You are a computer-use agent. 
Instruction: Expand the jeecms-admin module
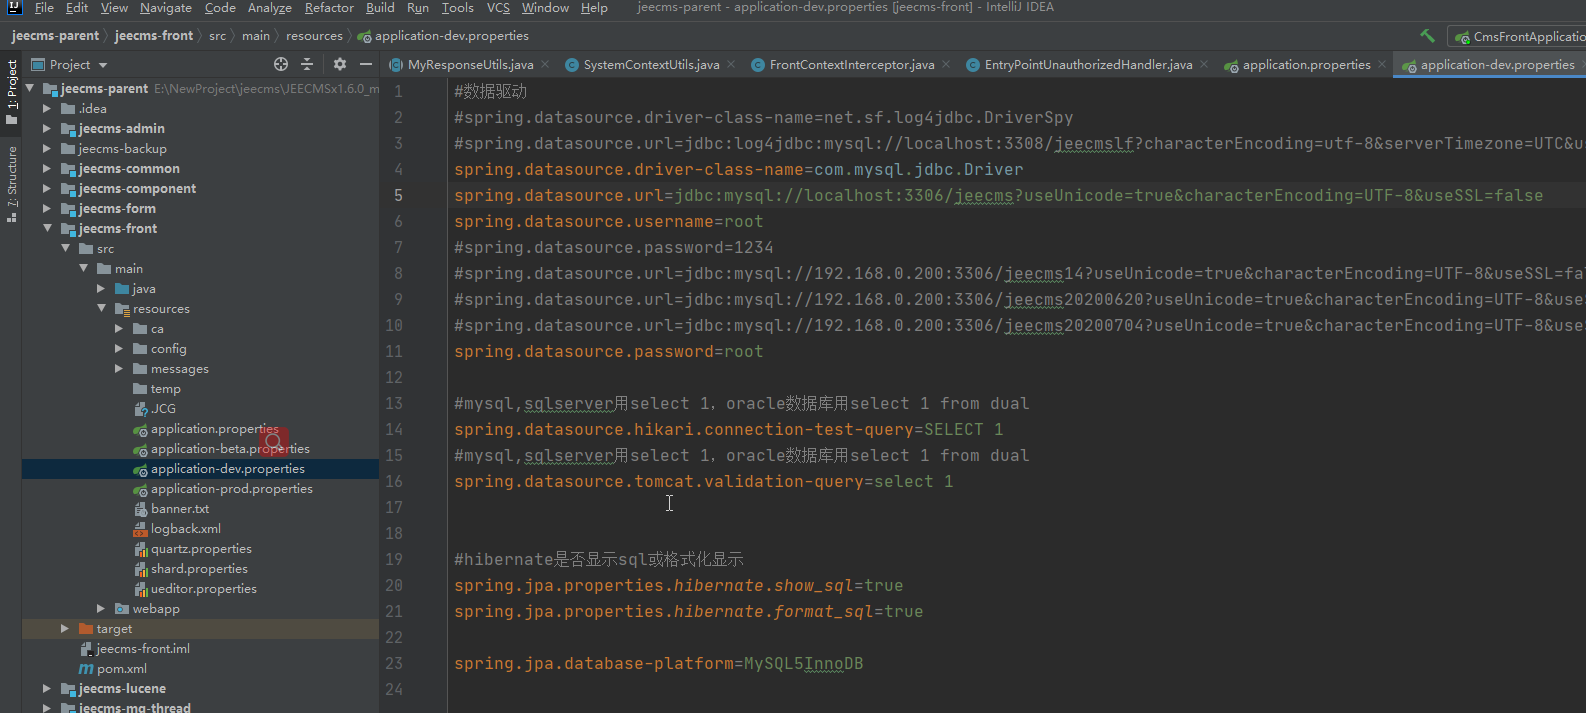(47, 129)
